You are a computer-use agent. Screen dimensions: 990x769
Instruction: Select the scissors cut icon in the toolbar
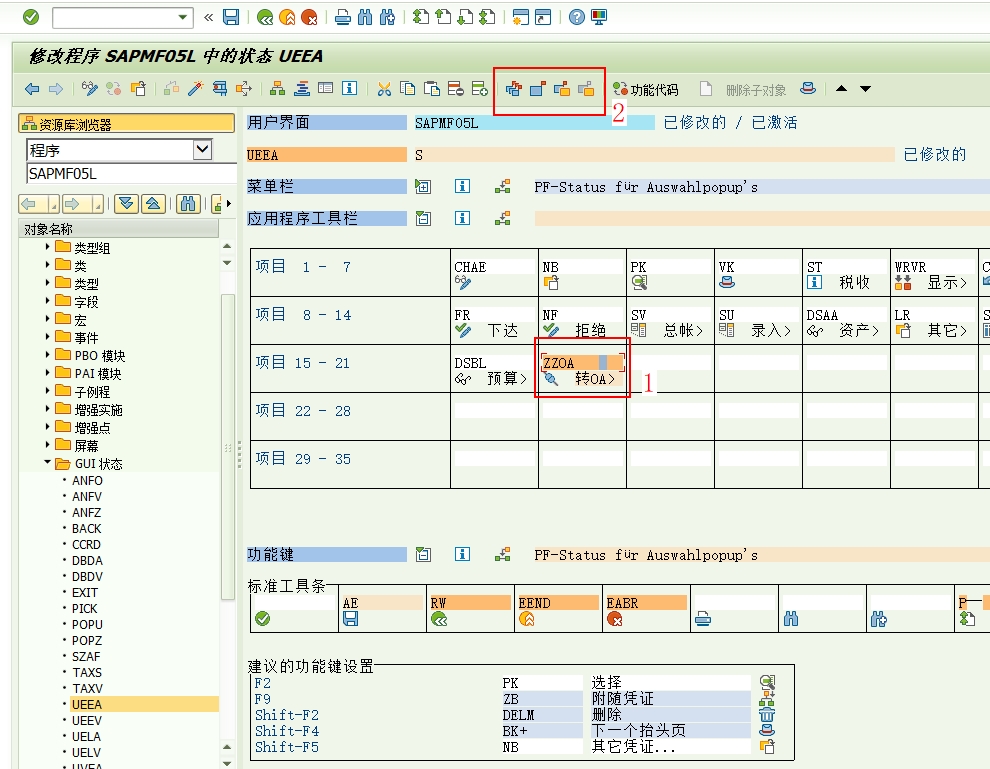point(386,88)
